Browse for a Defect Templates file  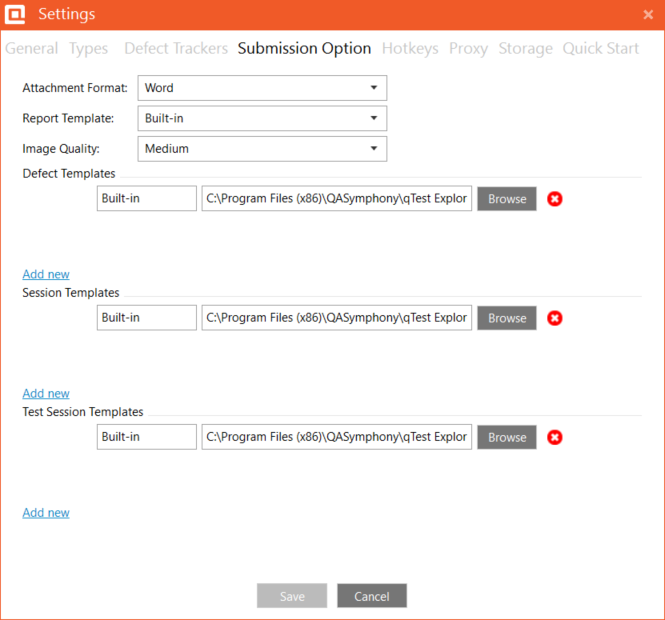coord(507,199)
